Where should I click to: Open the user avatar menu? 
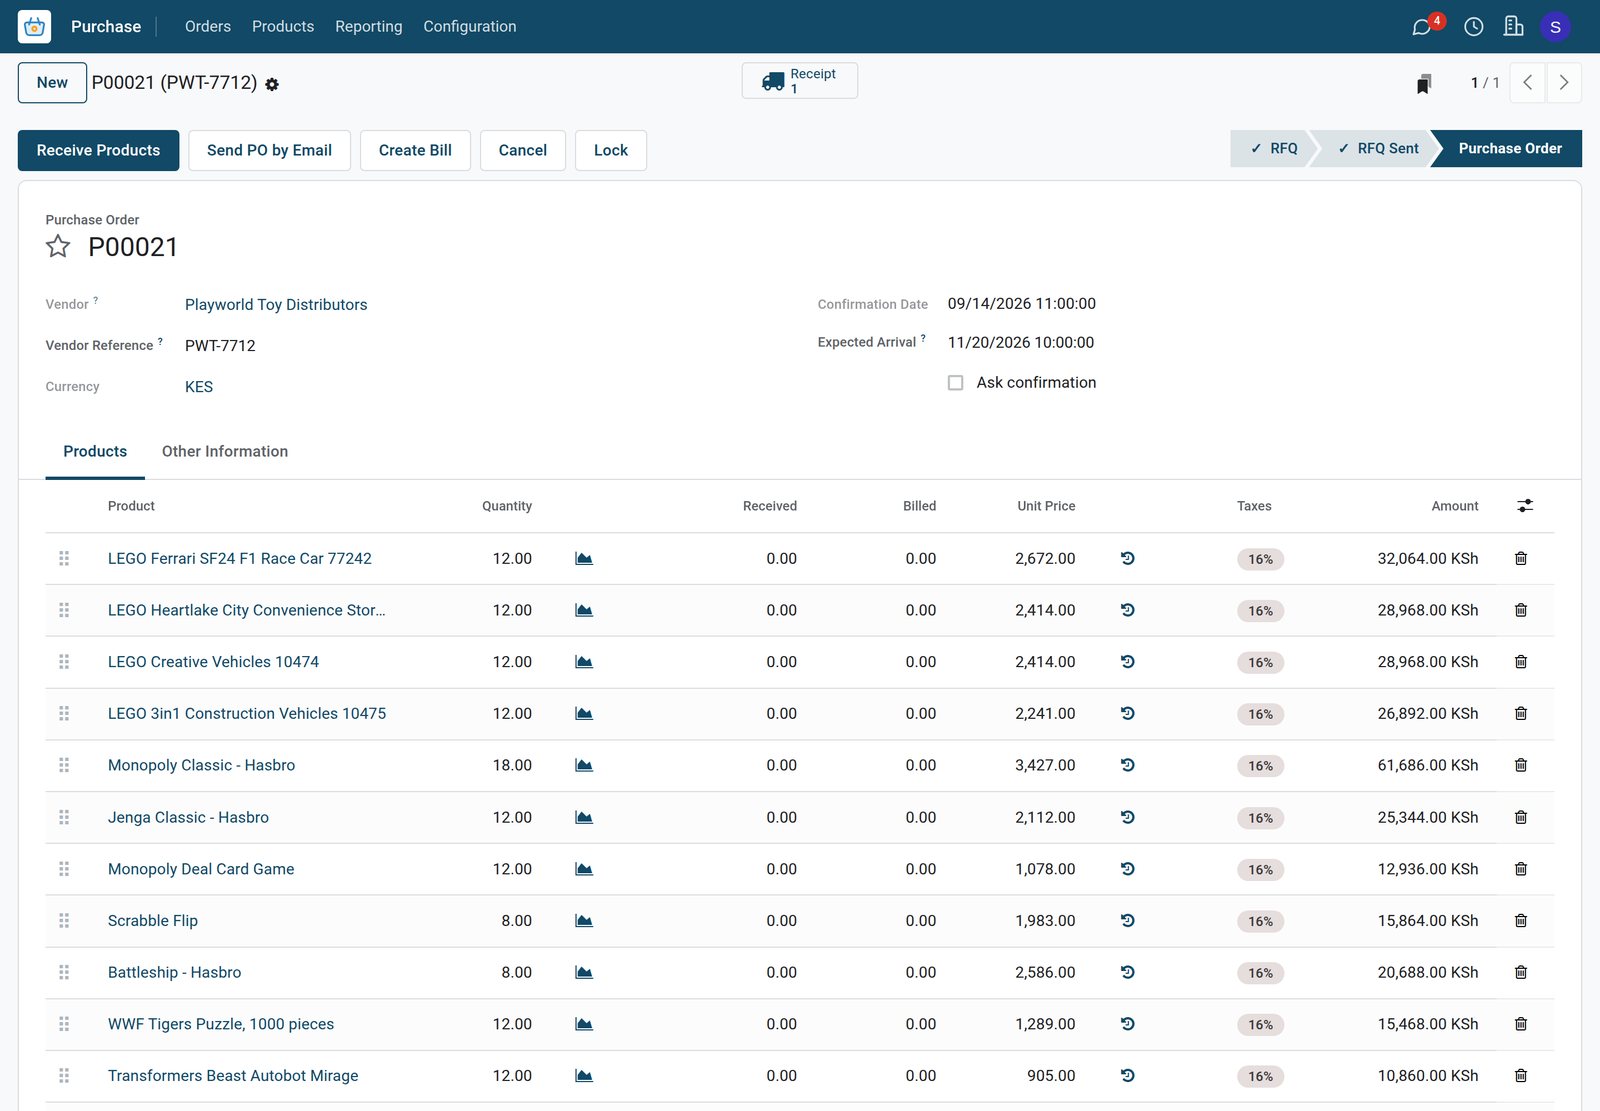(x=1555, y=27)
